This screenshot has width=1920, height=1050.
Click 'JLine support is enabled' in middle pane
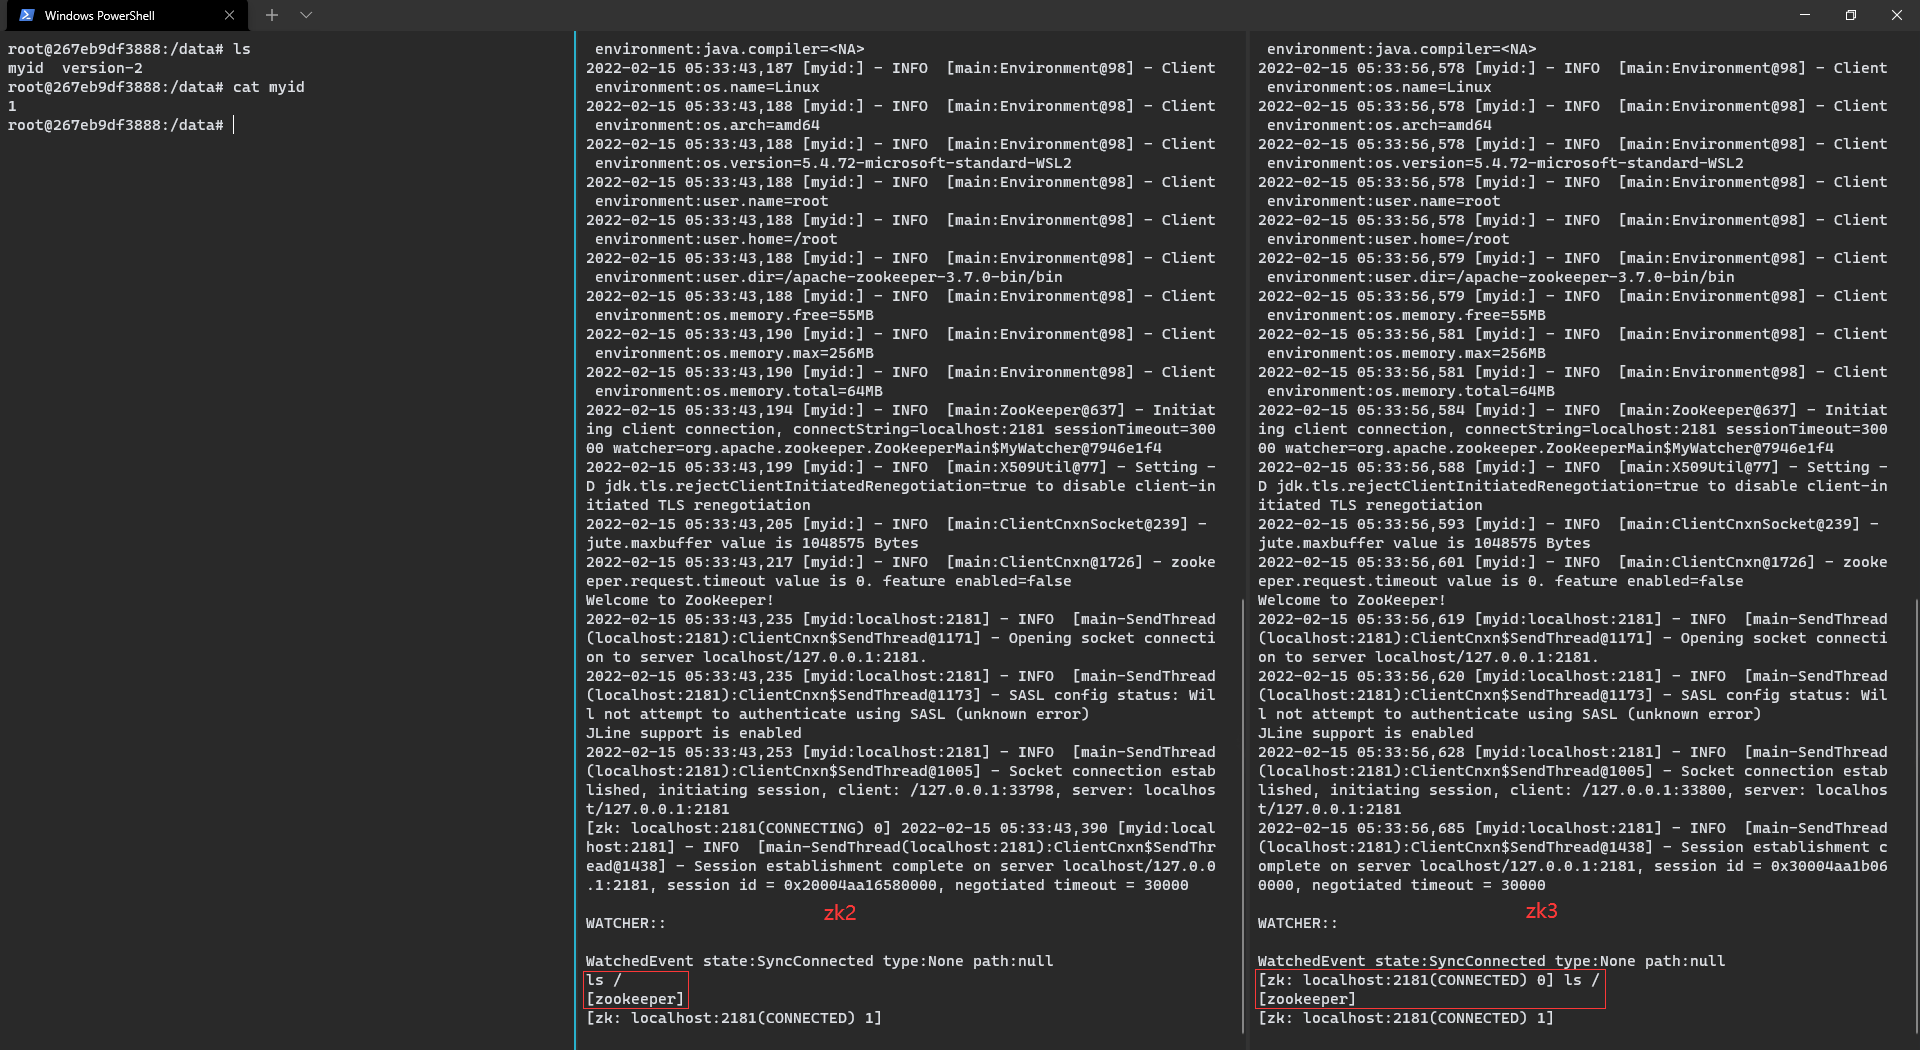coord(694,733)
